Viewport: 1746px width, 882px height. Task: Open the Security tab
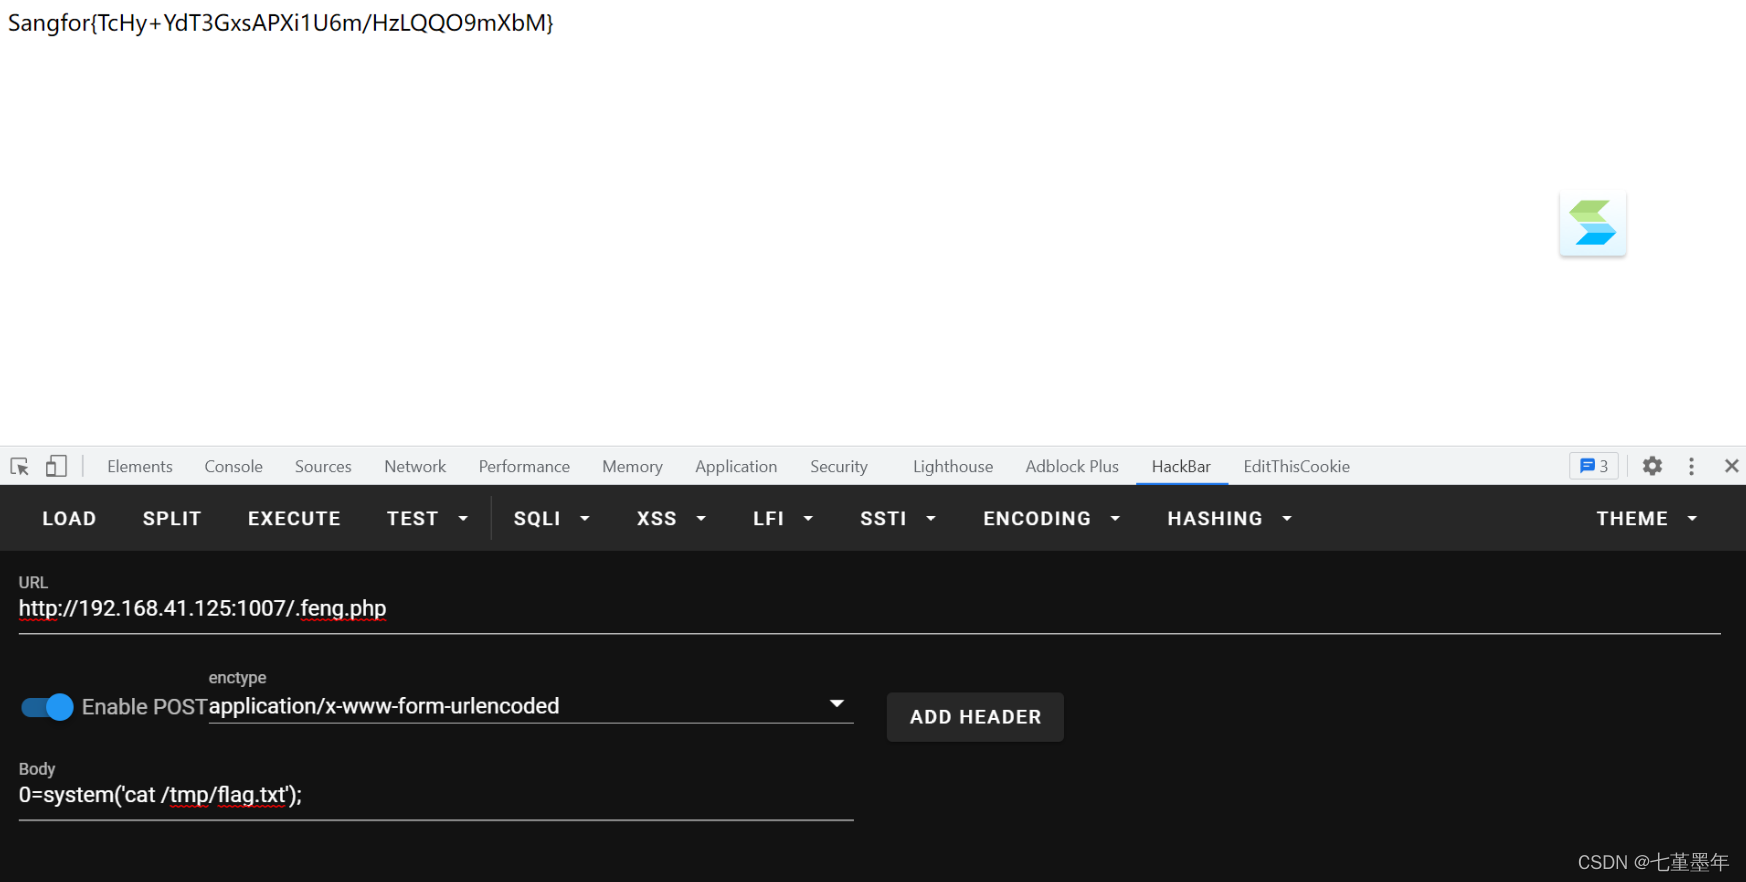pyautogui.click(x=839, y=466)
